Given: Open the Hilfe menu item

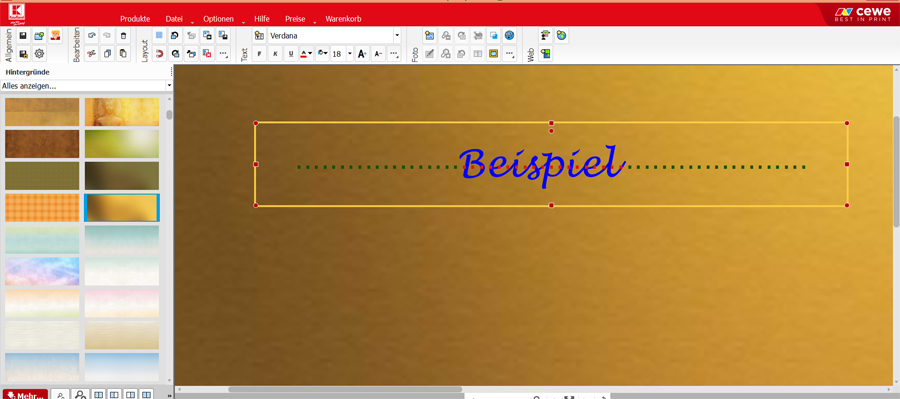Looking at the screenshot, I should [262, 19].
